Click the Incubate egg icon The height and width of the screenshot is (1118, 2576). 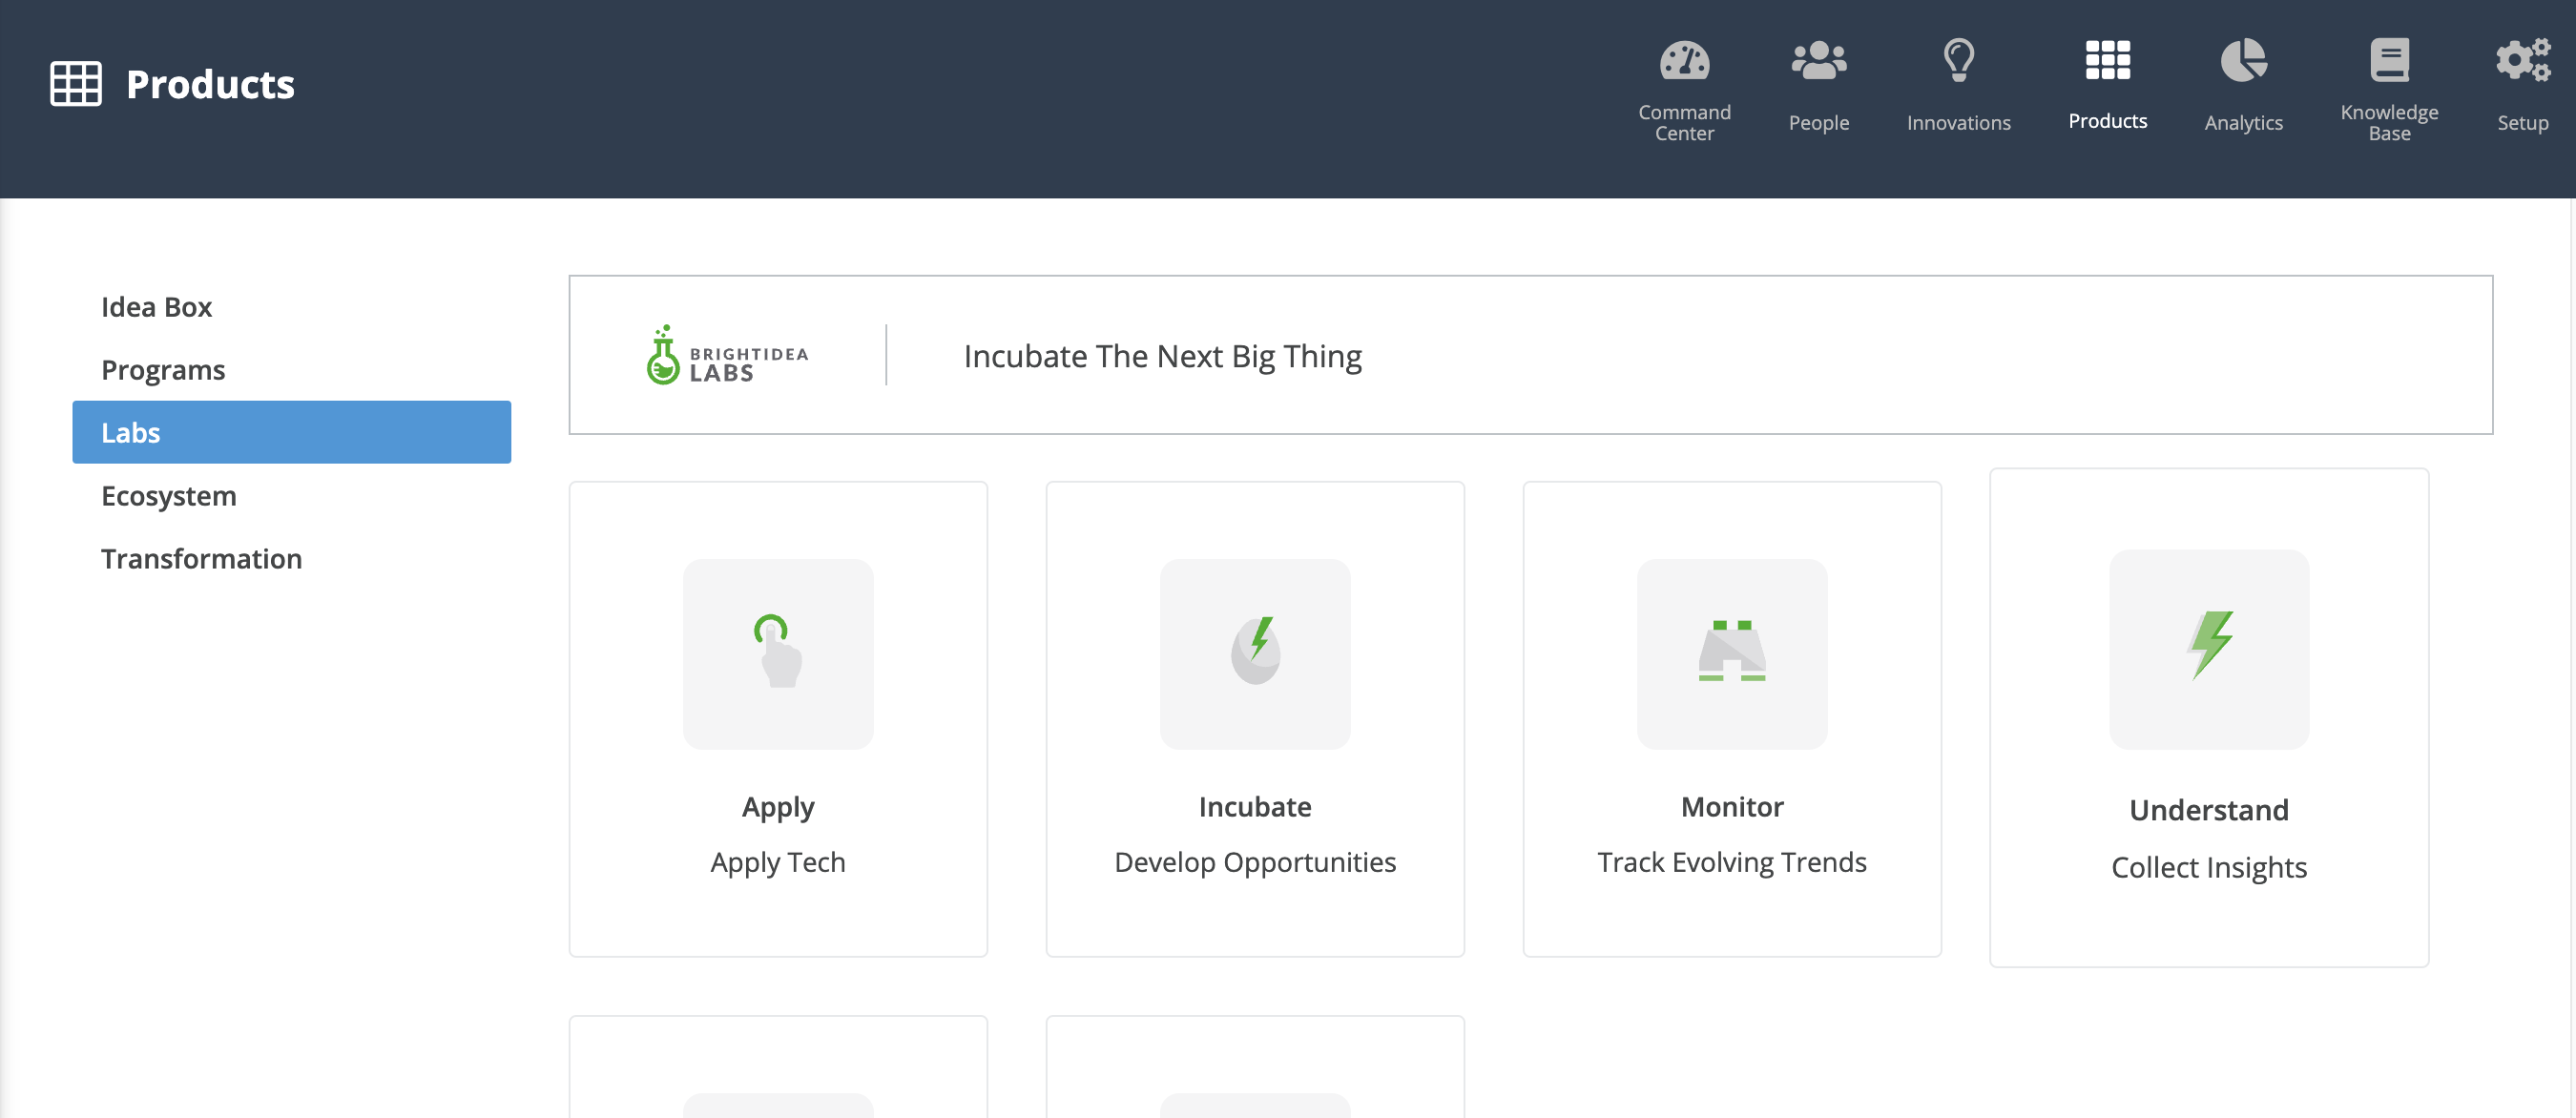coord(1255,651)
